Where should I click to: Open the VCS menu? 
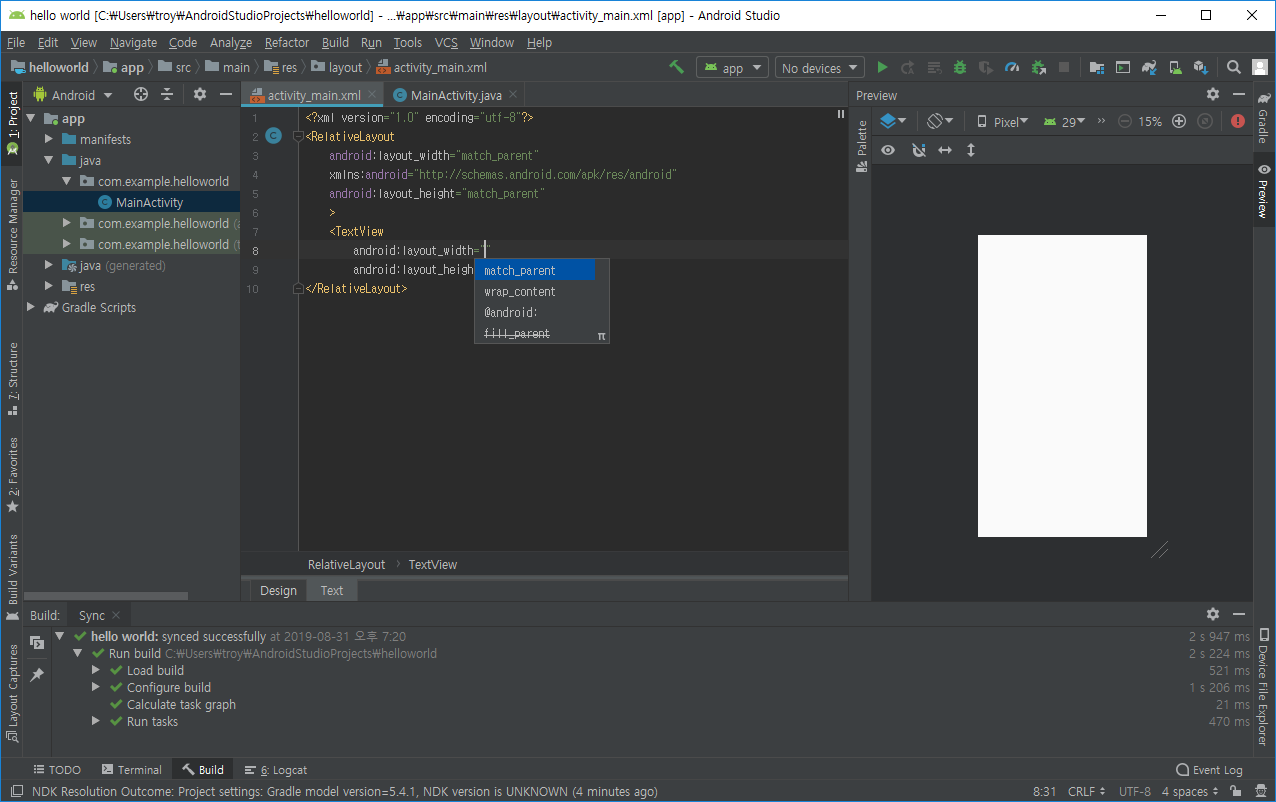click(446, 42)
